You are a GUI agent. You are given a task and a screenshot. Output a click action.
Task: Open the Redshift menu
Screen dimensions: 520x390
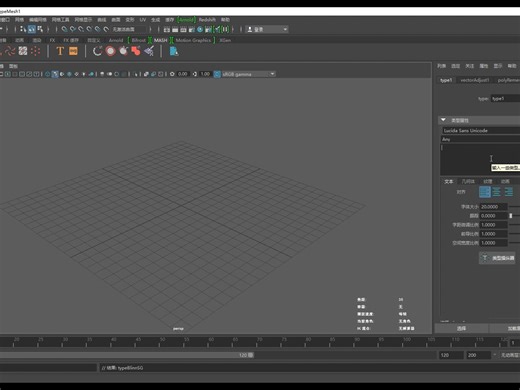[207, 20]
